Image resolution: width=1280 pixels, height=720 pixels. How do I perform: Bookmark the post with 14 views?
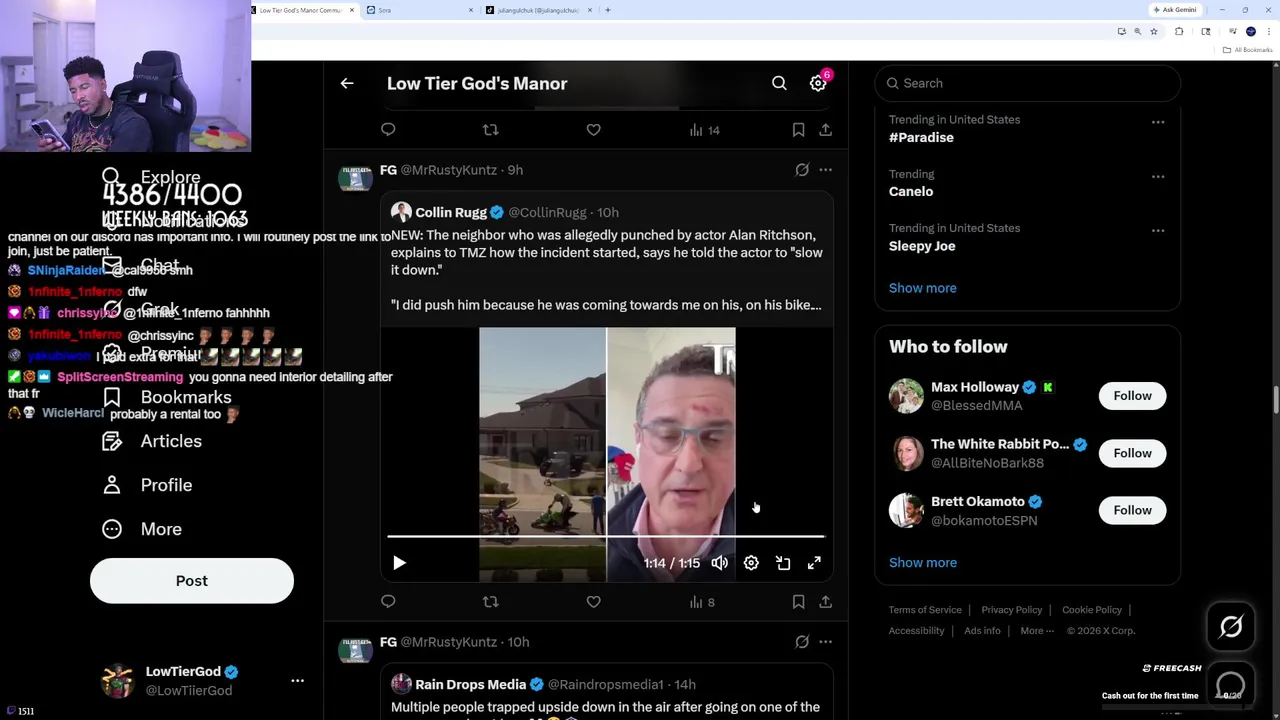pos(798,130)
